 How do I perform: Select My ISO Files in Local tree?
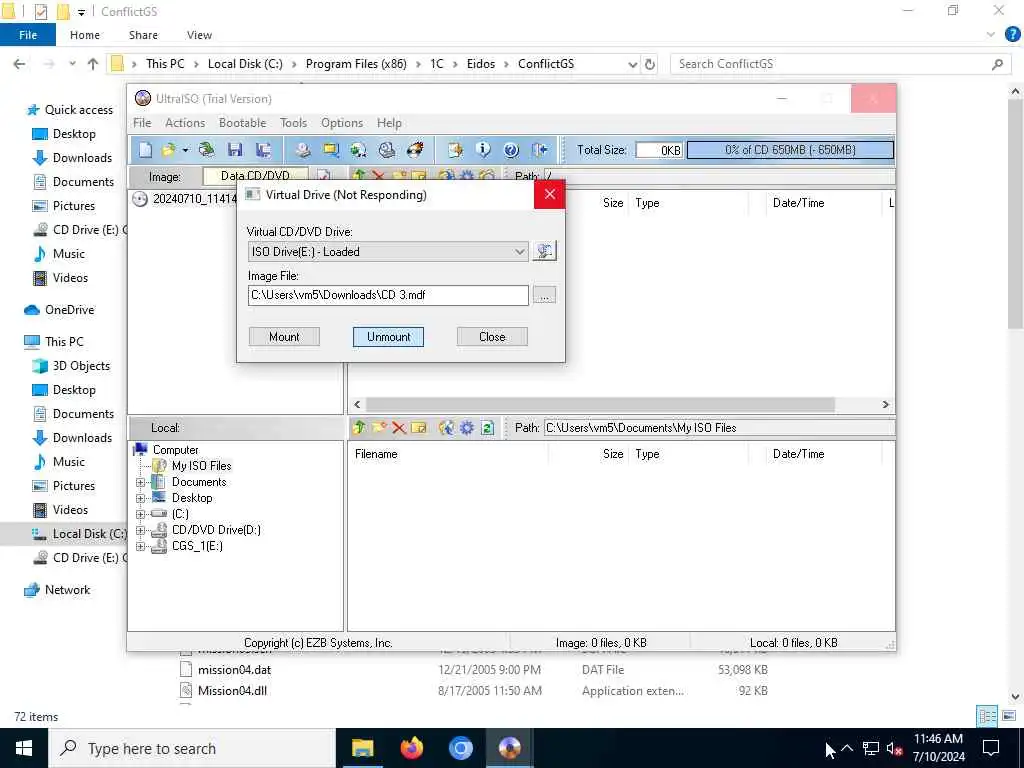201,466
